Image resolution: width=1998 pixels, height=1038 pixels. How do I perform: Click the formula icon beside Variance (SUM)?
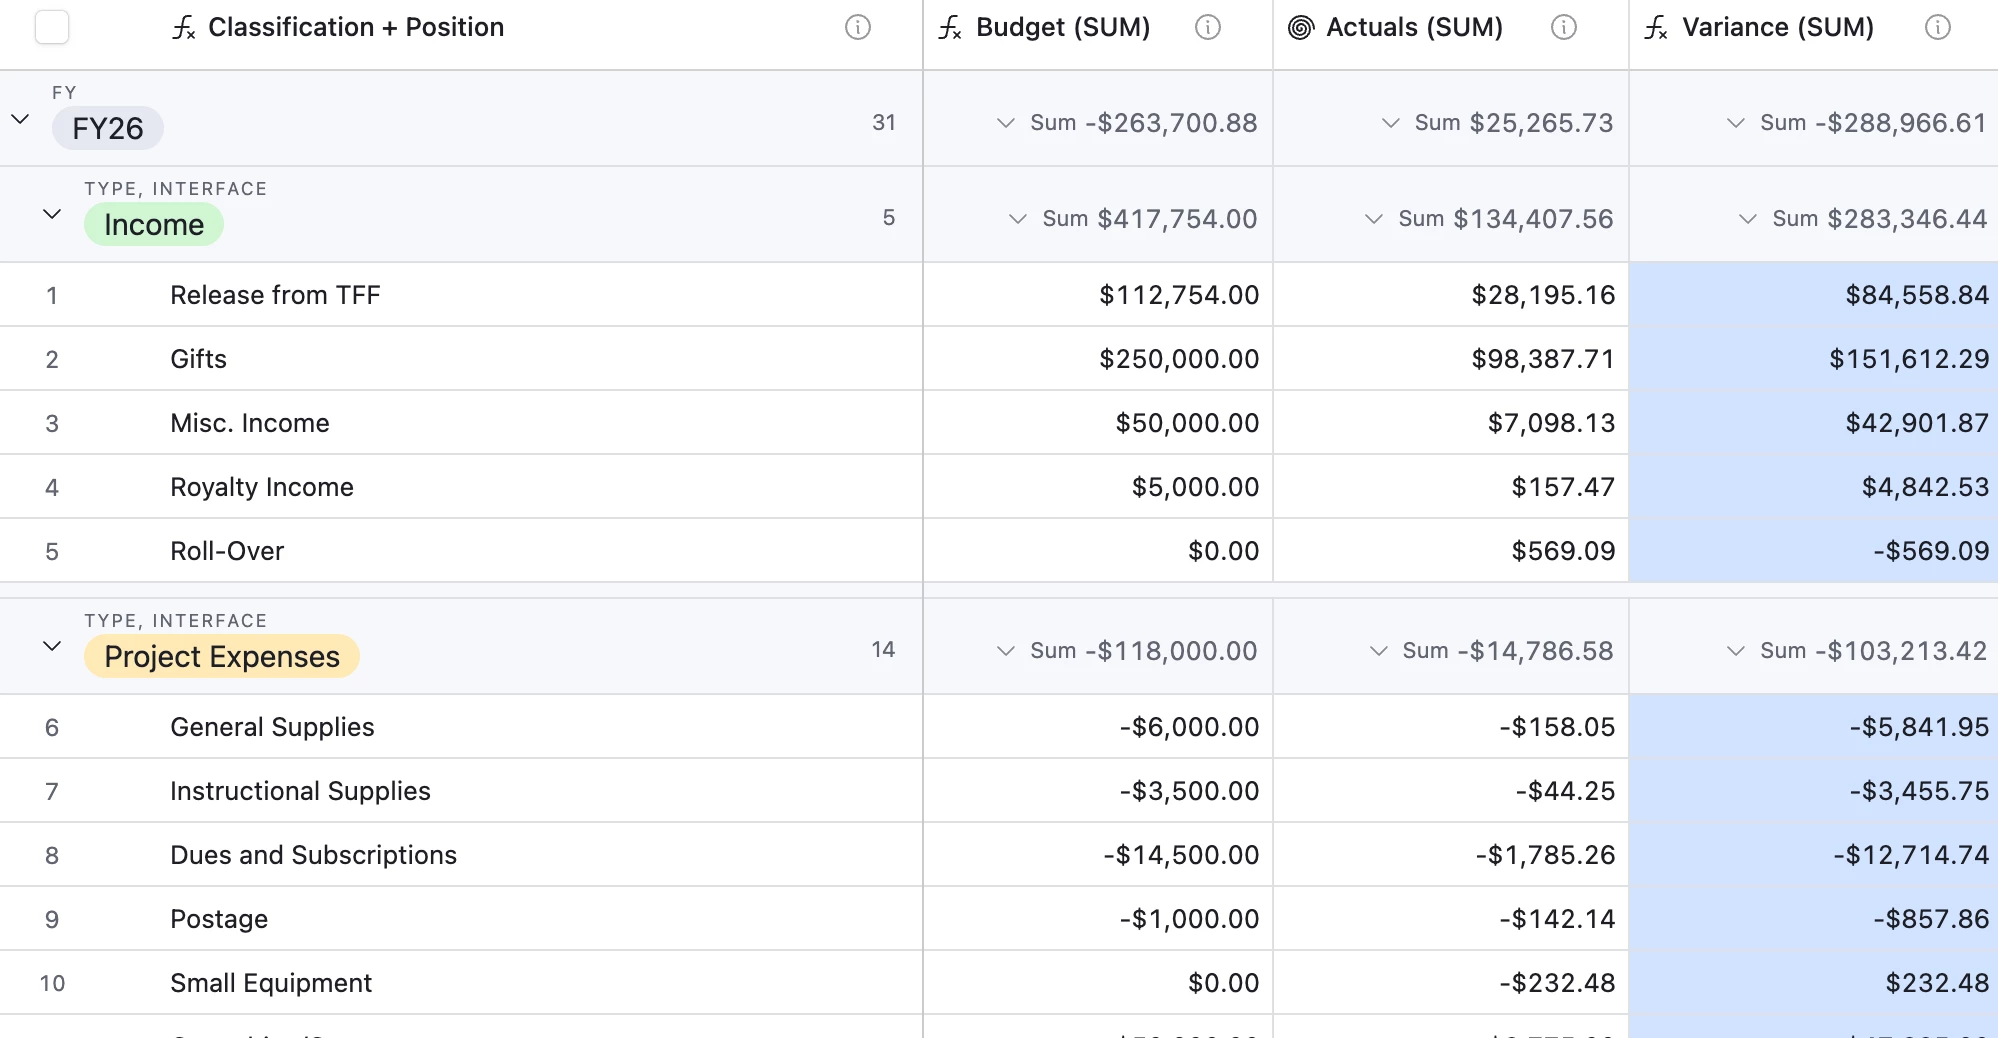tap(1656, 28)
